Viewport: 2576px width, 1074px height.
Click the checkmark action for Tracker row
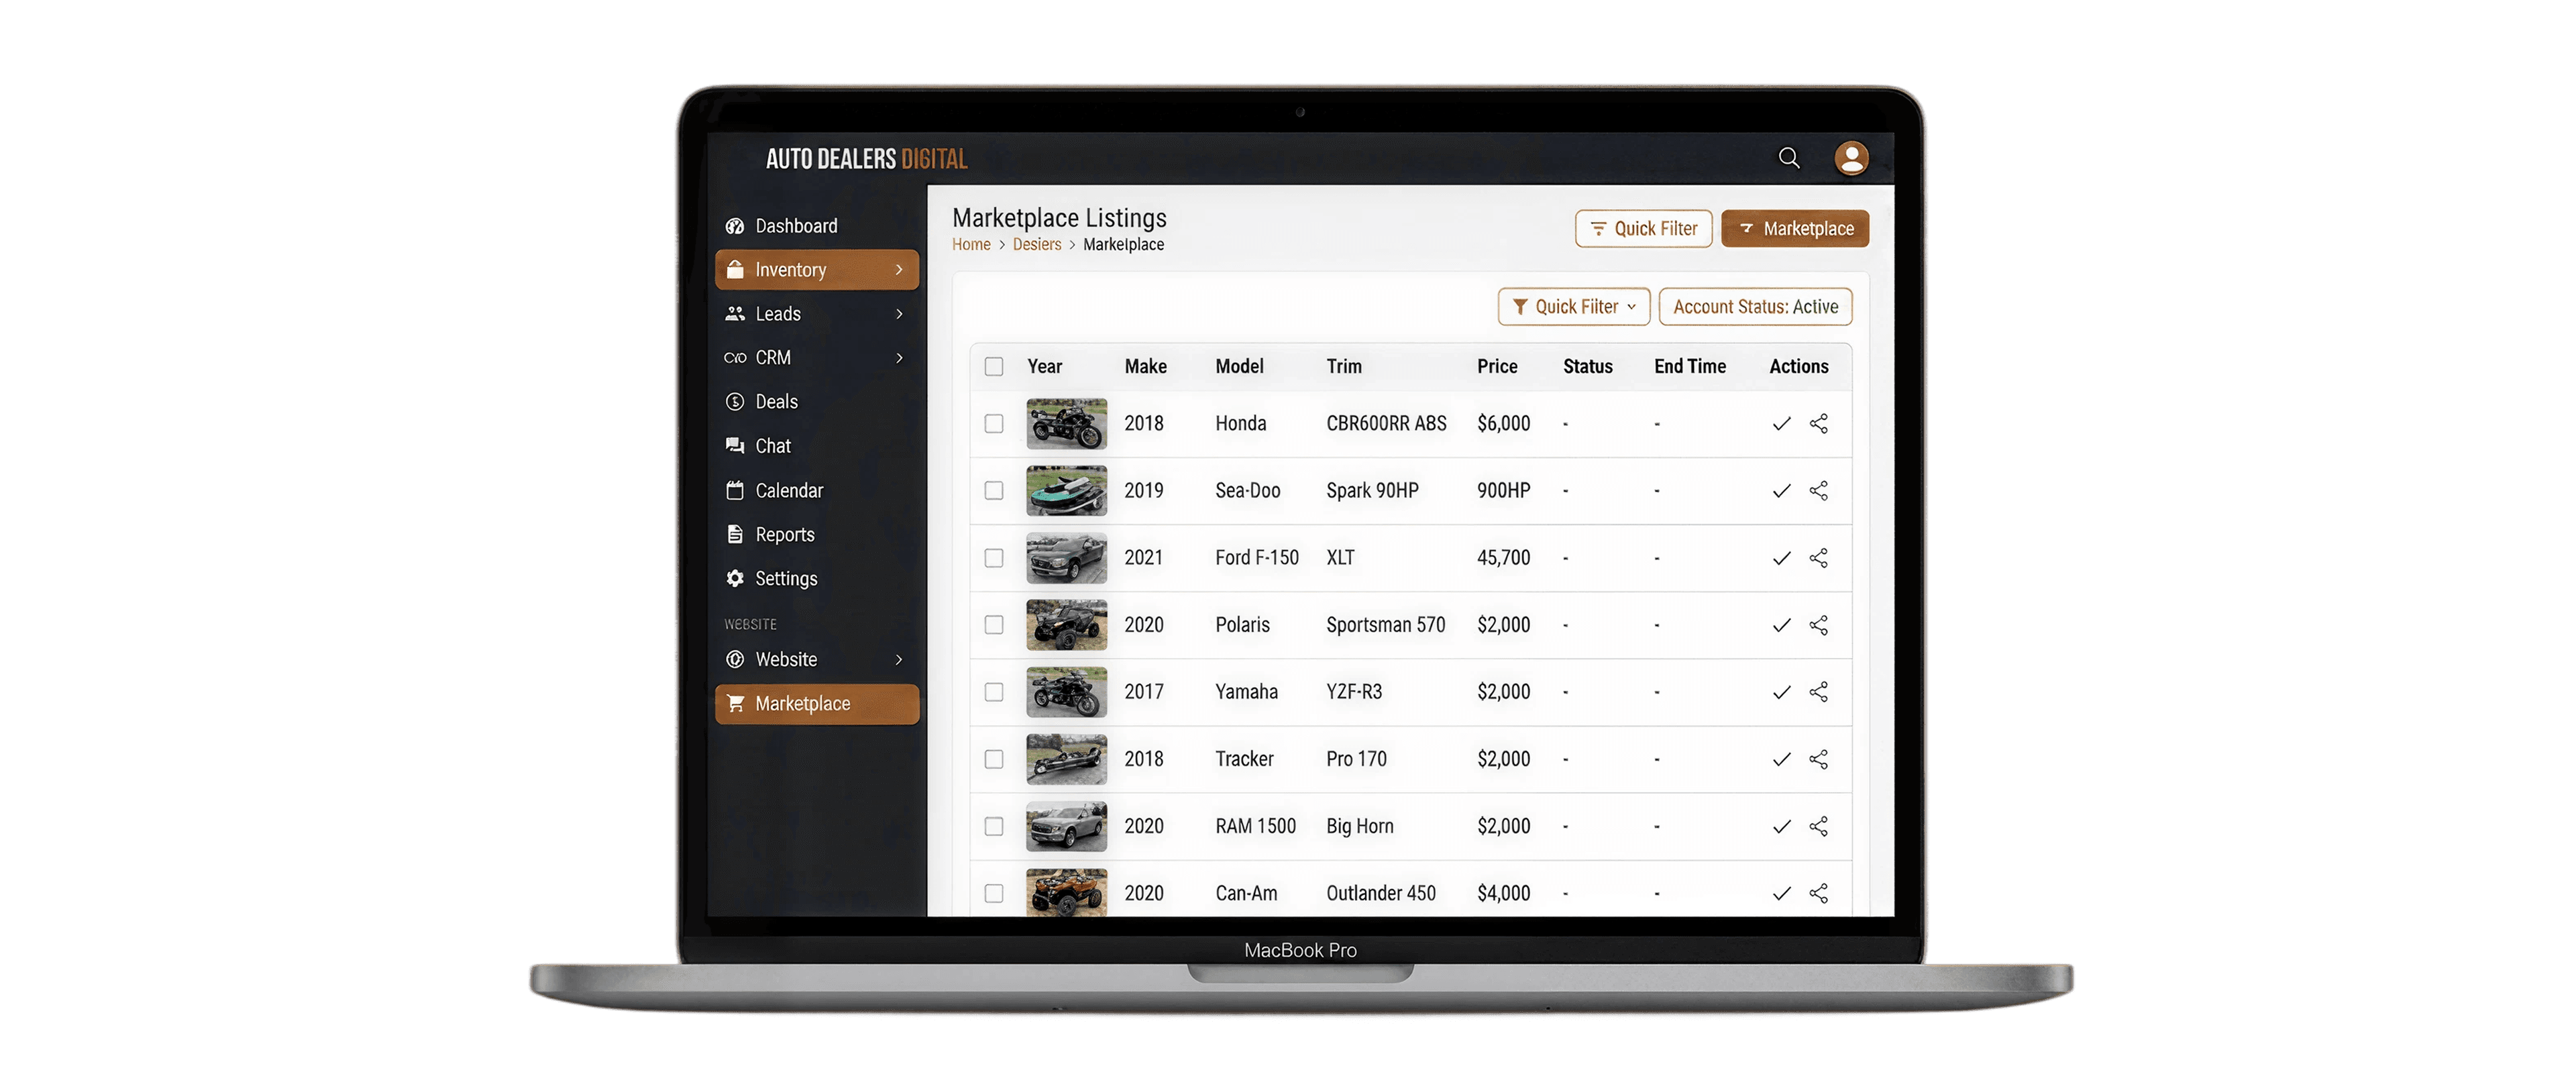click(x=1781, y=759)
